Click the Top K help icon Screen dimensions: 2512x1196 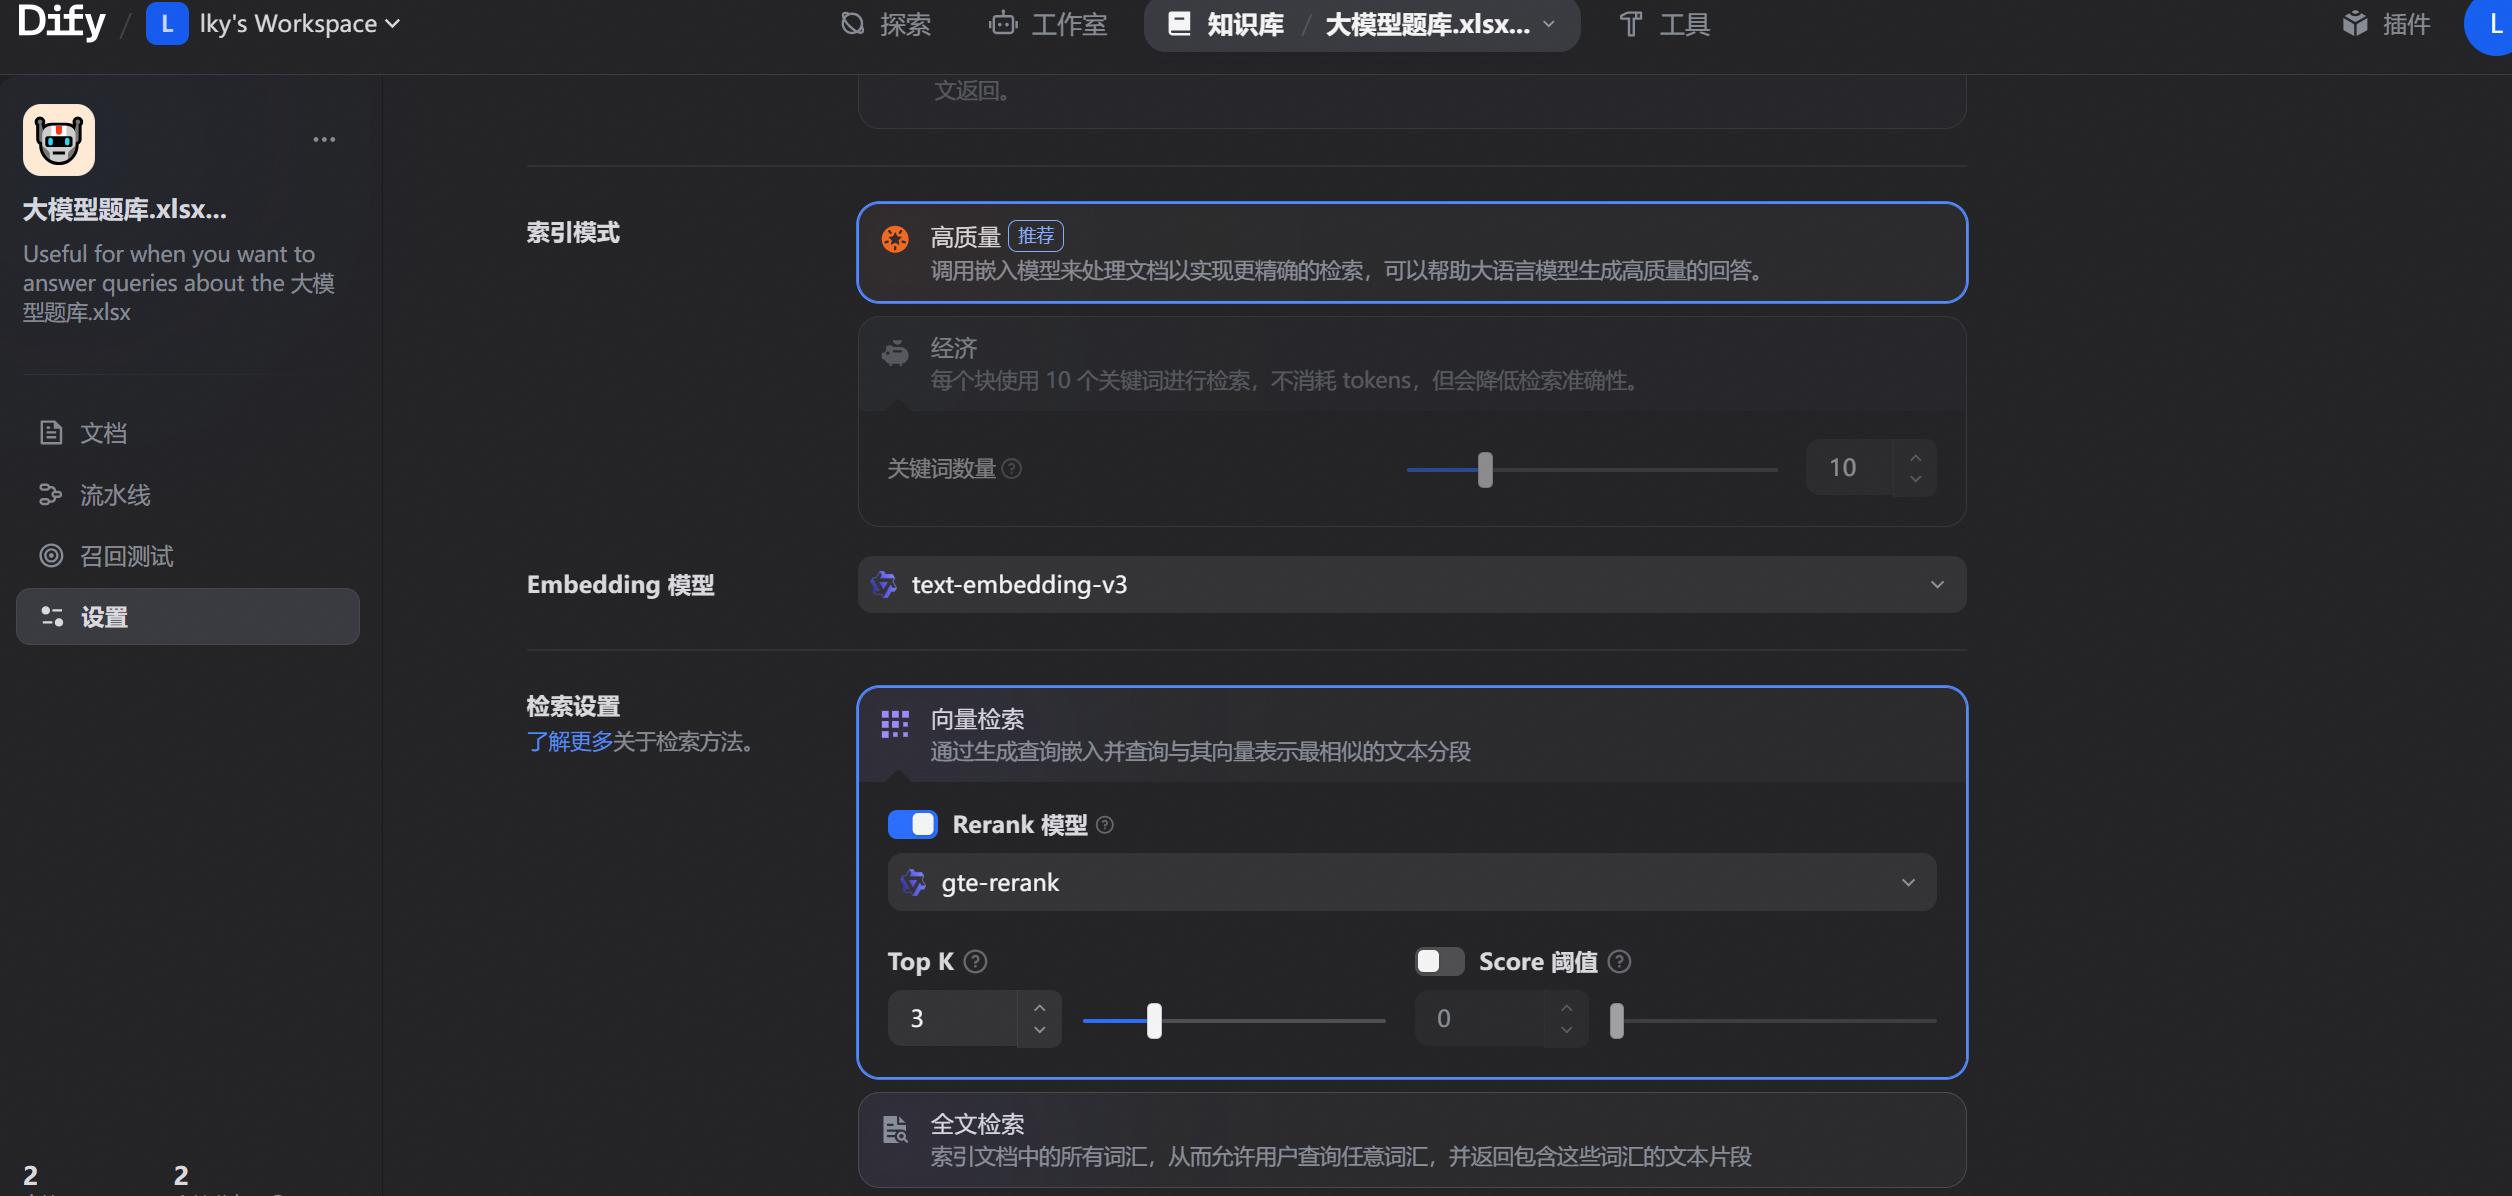pyautogui.click(x=976, y=962)
